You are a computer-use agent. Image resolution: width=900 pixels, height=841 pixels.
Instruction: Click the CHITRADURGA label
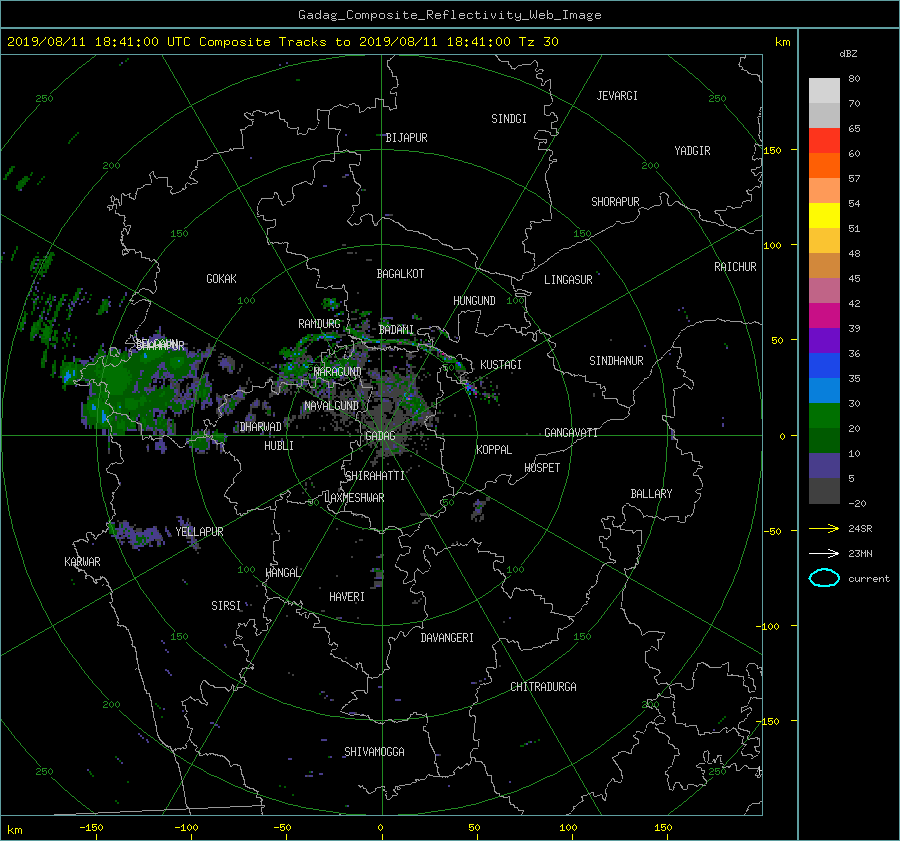pos(543,687)
